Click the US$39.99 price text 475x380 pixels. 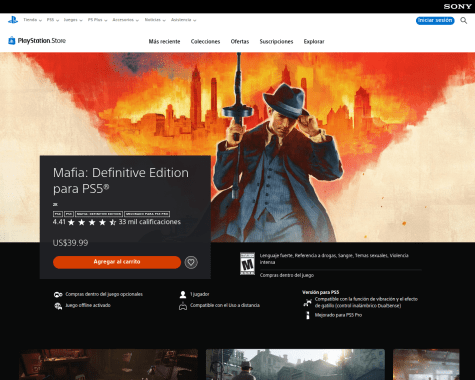click(70, 243)
